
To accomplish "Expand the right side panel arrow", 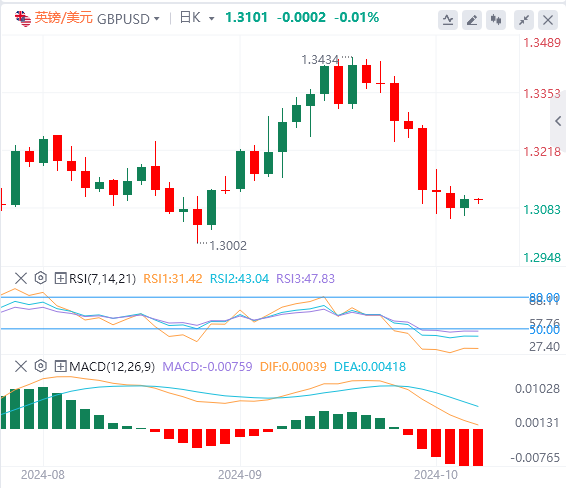I will [x=558, y=121].
